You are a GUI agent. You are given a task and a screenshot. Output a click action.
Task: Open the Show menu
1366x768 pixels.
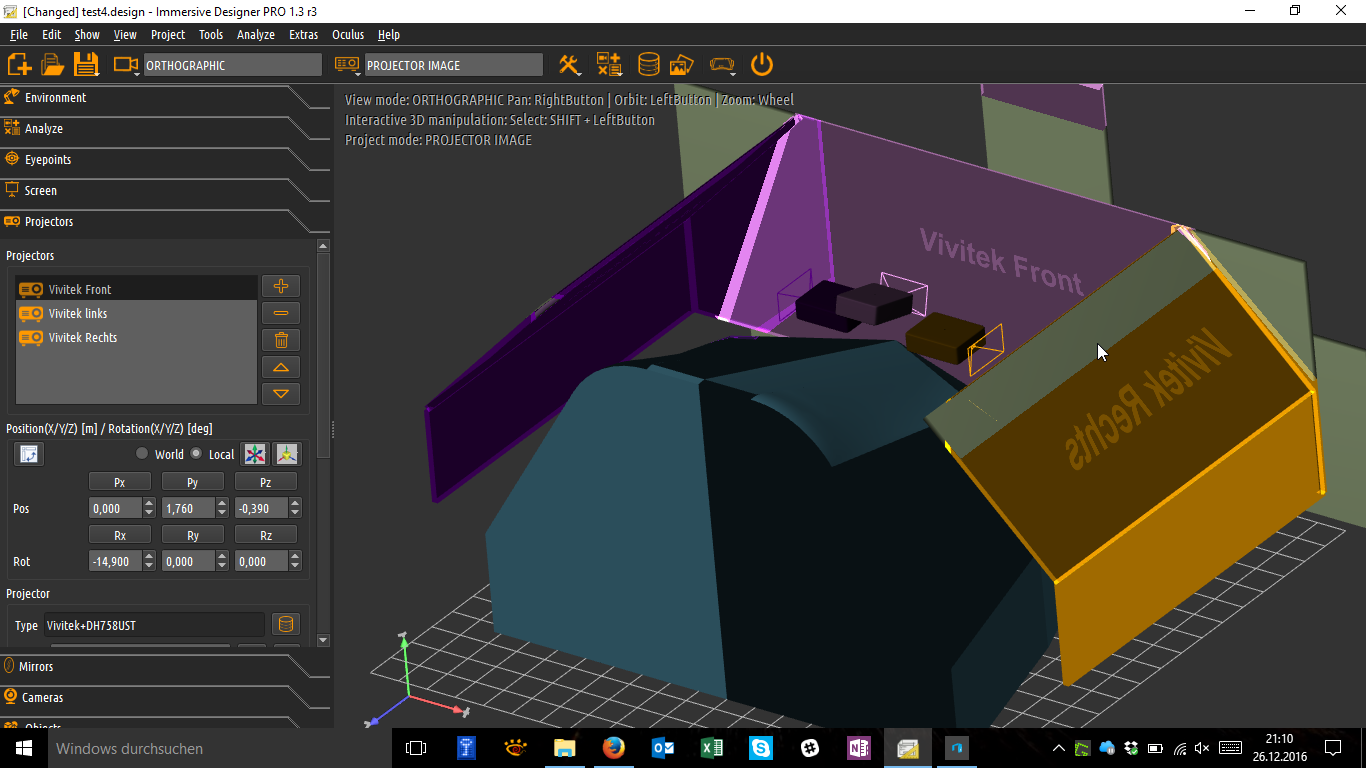(x=87, y=34)
